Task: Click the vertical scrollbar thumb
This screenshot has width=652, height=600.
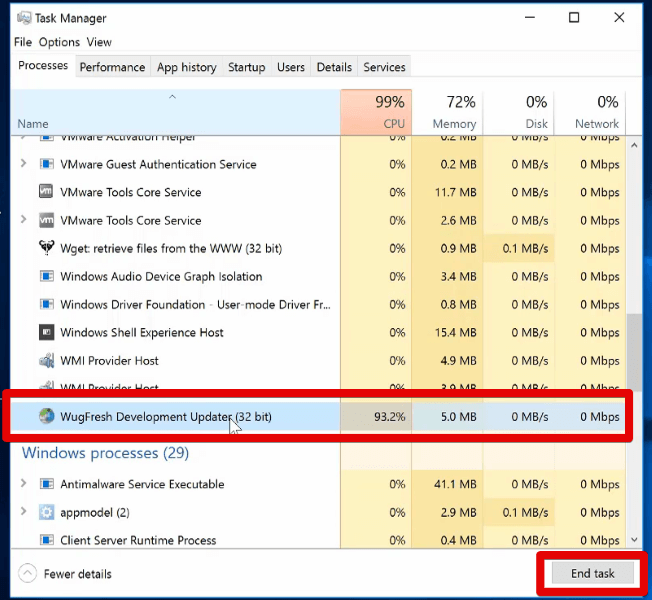Action: (x=634, y=351)
